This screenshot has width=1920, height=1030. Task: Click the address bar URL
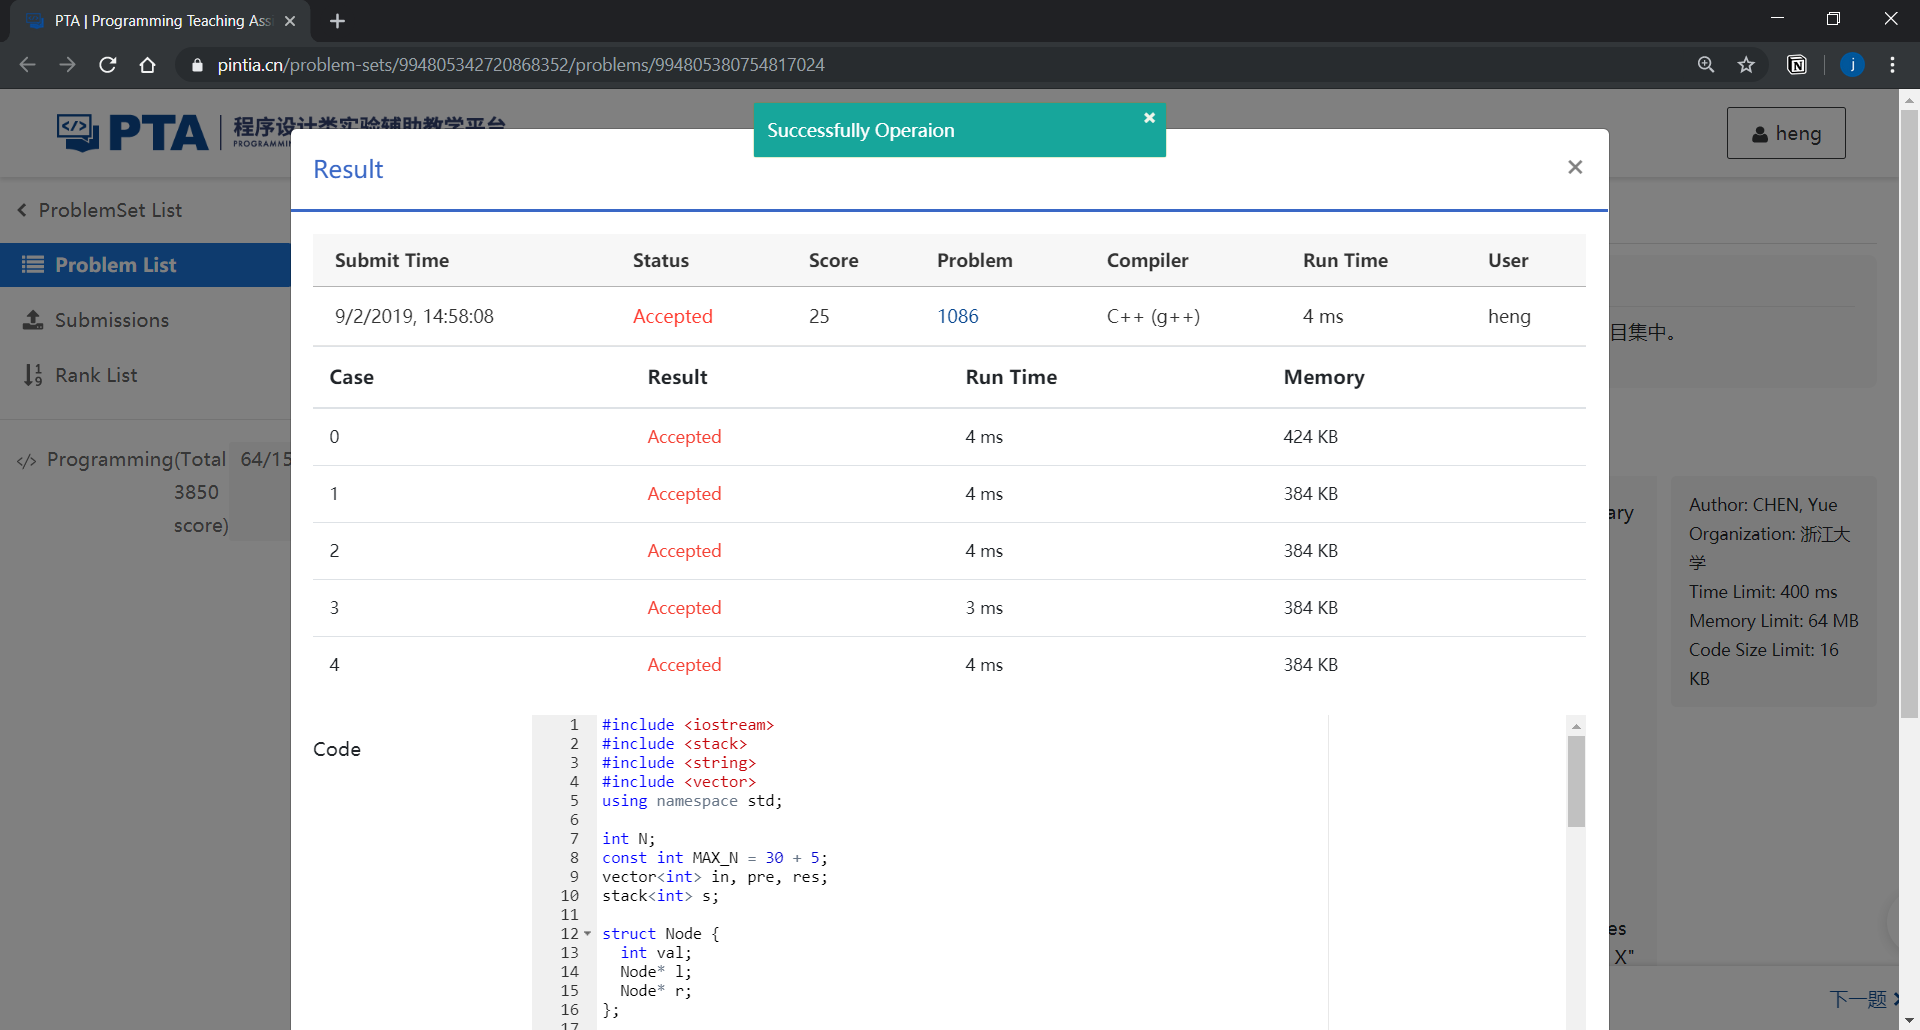[x=520, y=65]
